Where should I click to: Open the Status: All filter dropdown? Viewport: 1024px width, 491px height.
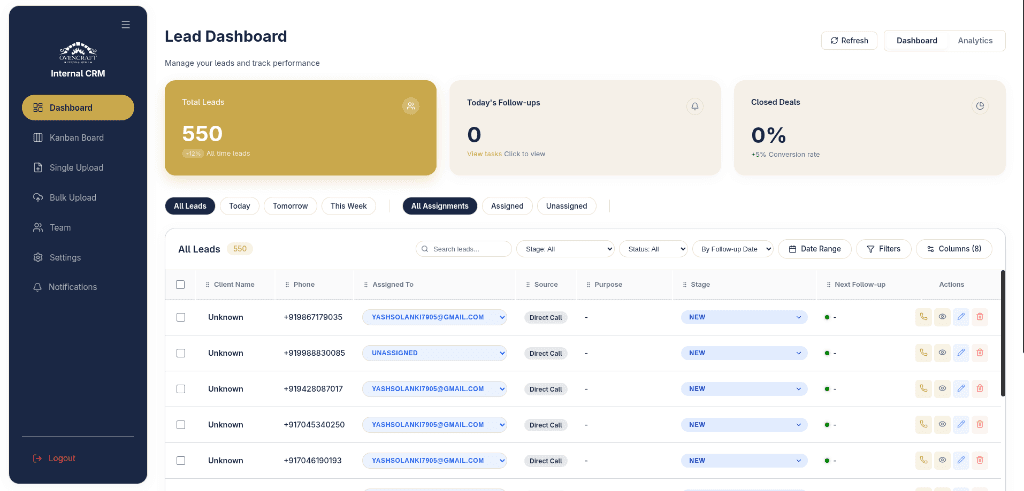[654, 249]
